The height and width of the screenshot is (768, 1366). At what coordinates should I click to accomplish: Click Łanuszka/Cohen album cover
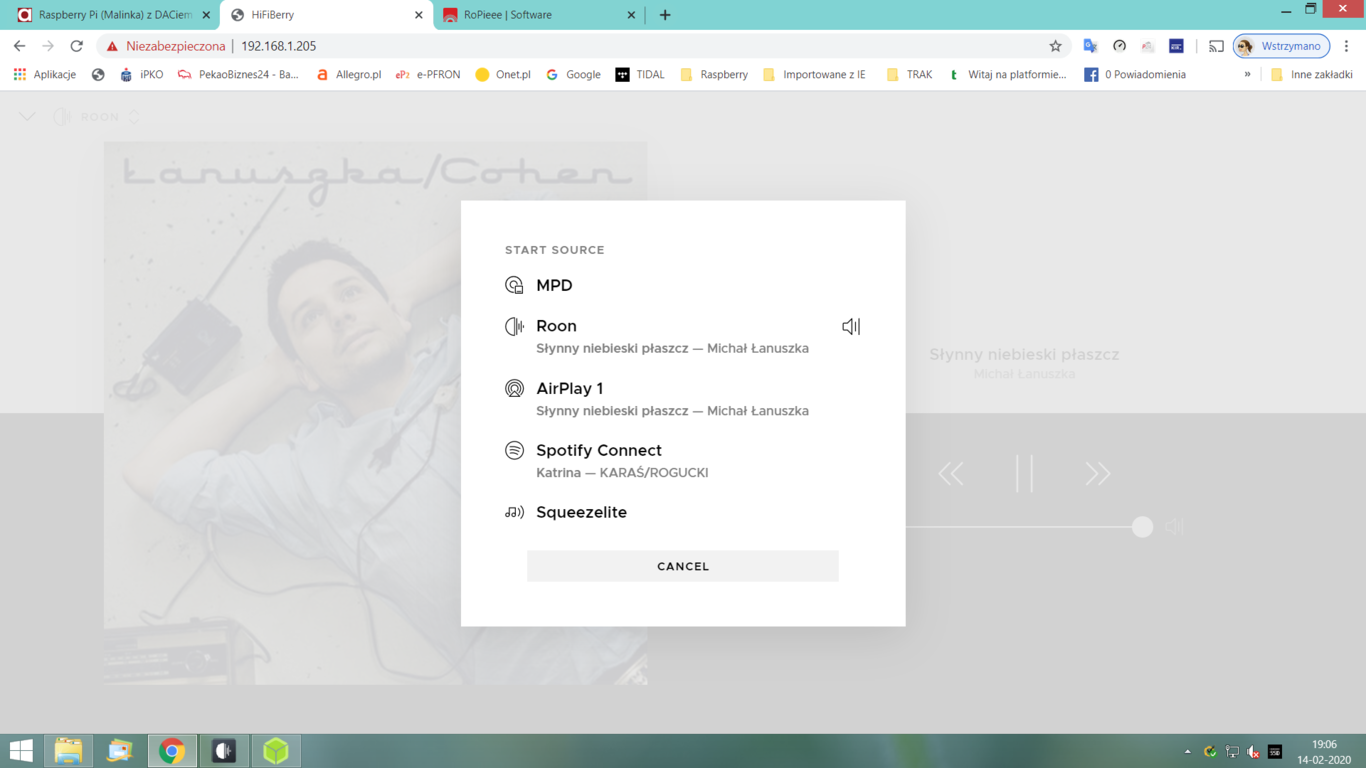pyautogui.click(x=375, y=413)
